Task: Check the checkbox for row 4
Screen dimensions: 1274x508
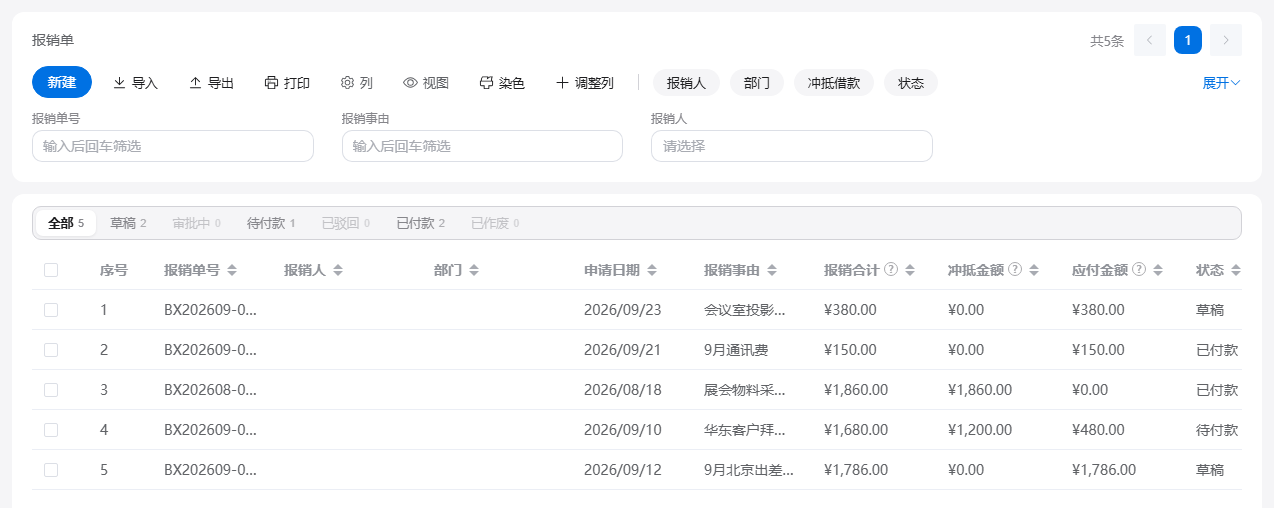Action: pyautogui.click(x=51, y=430)
